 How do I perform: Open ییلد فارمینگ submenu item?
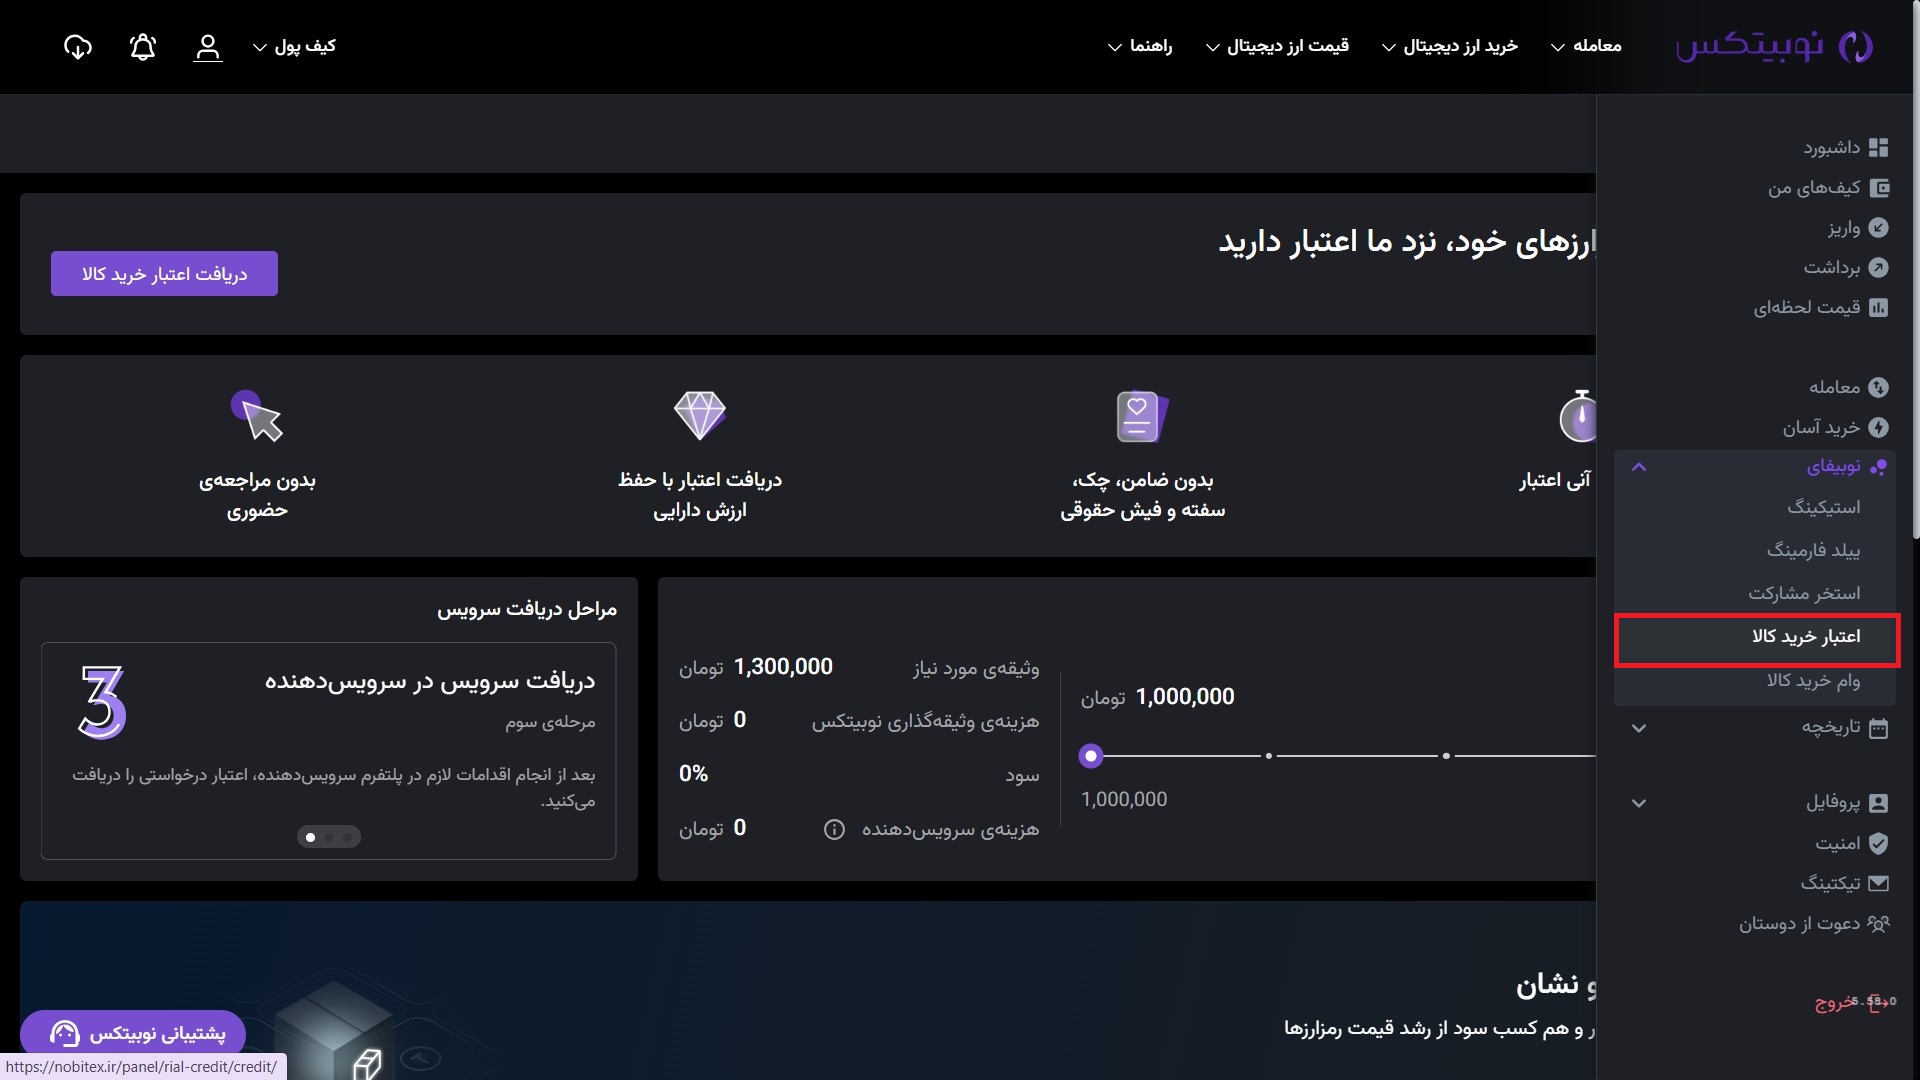pos(1813,551)
